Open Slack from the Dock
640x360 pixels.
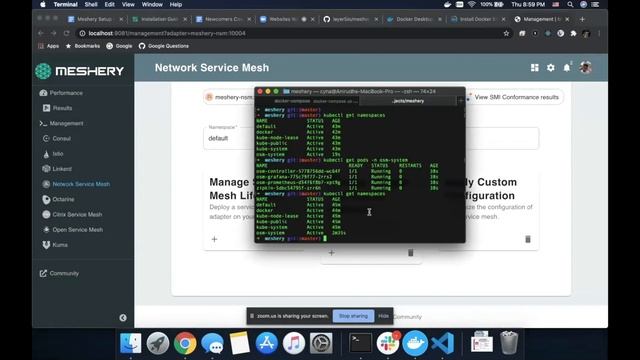click(388, 343)
